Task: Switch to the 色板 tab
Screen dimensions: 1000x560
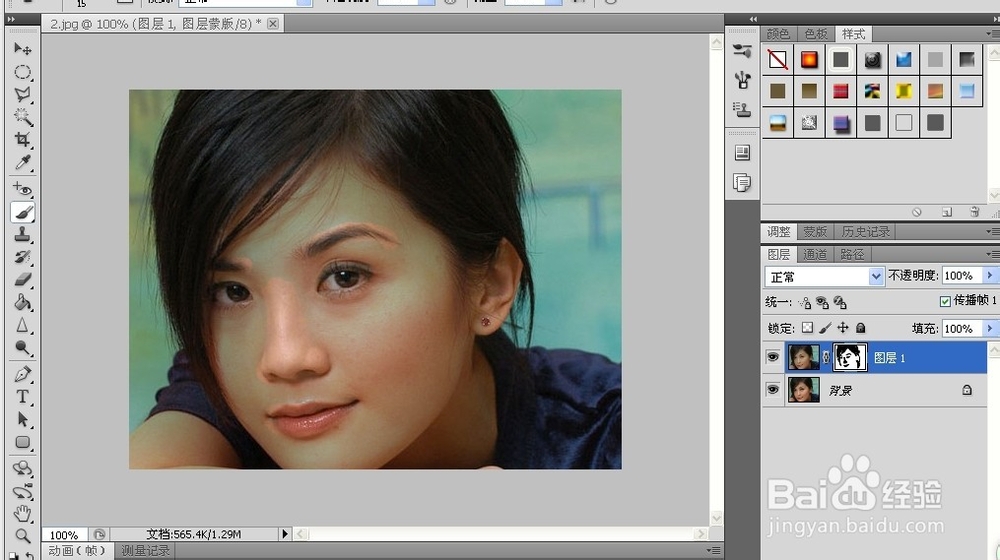Action: [x=816, y=34]
